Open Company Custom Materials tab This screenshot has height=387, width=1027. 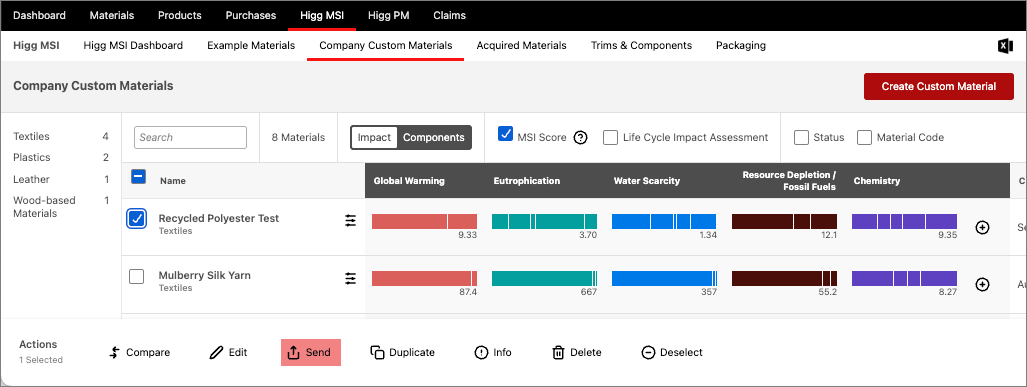click(x=386, y=46)
